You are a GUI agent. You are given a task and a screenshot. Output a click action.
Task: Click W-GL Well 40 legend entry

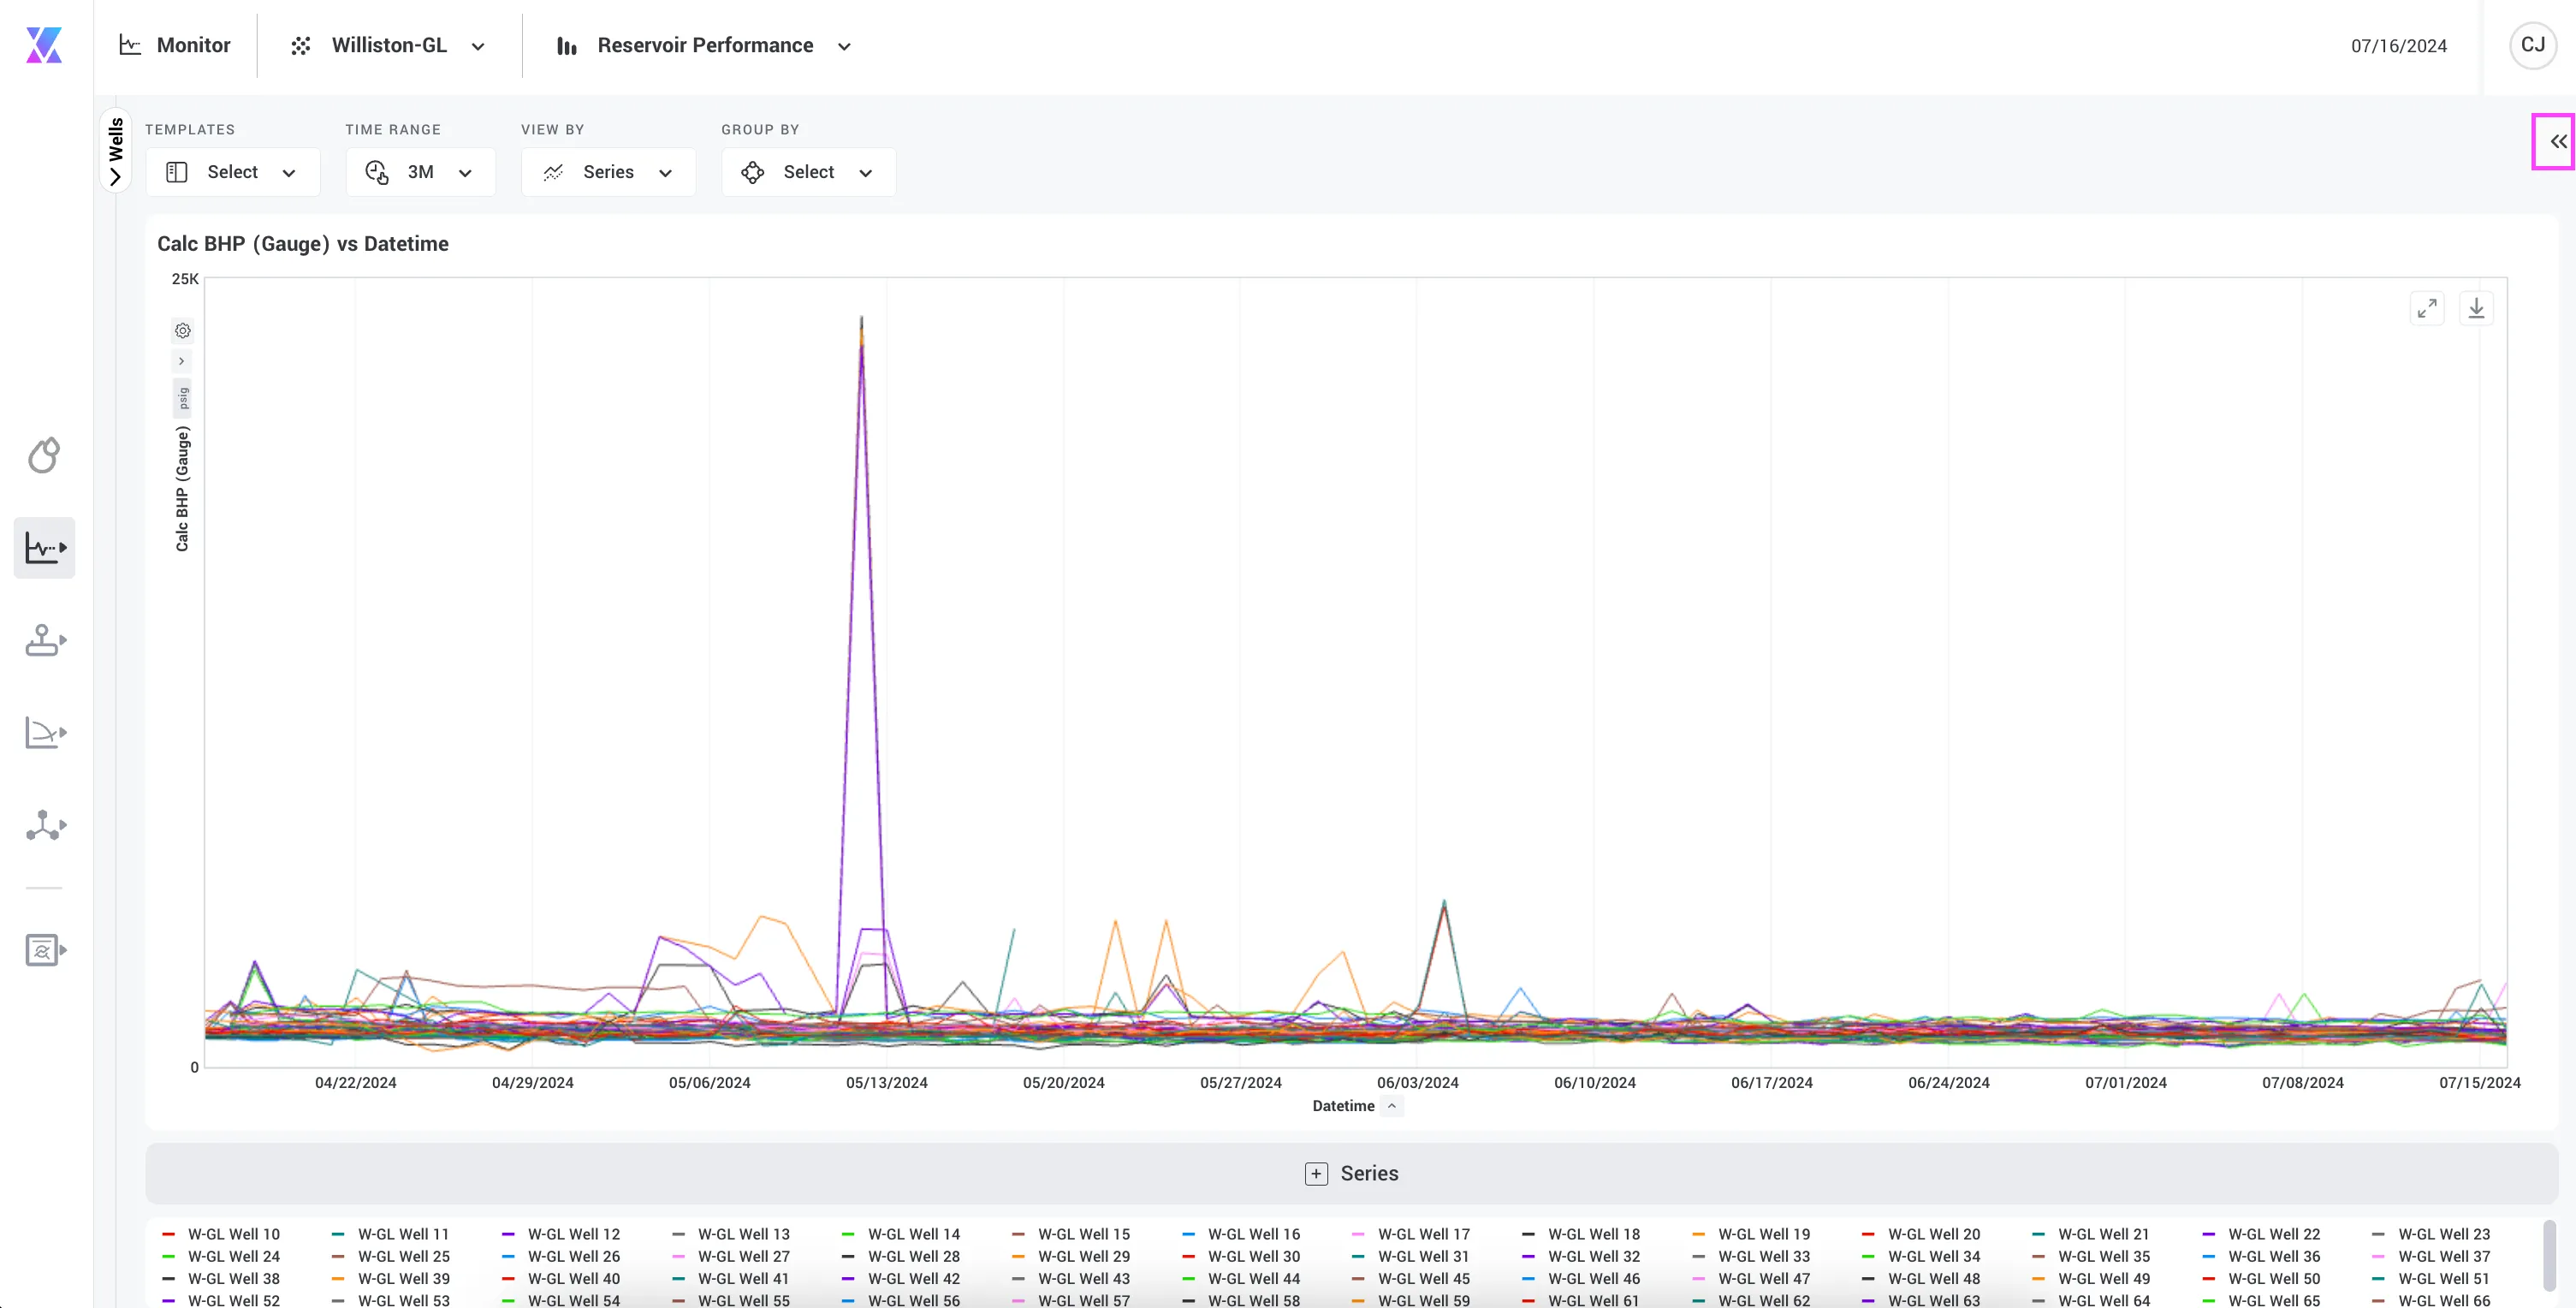tap(561, 1278)
